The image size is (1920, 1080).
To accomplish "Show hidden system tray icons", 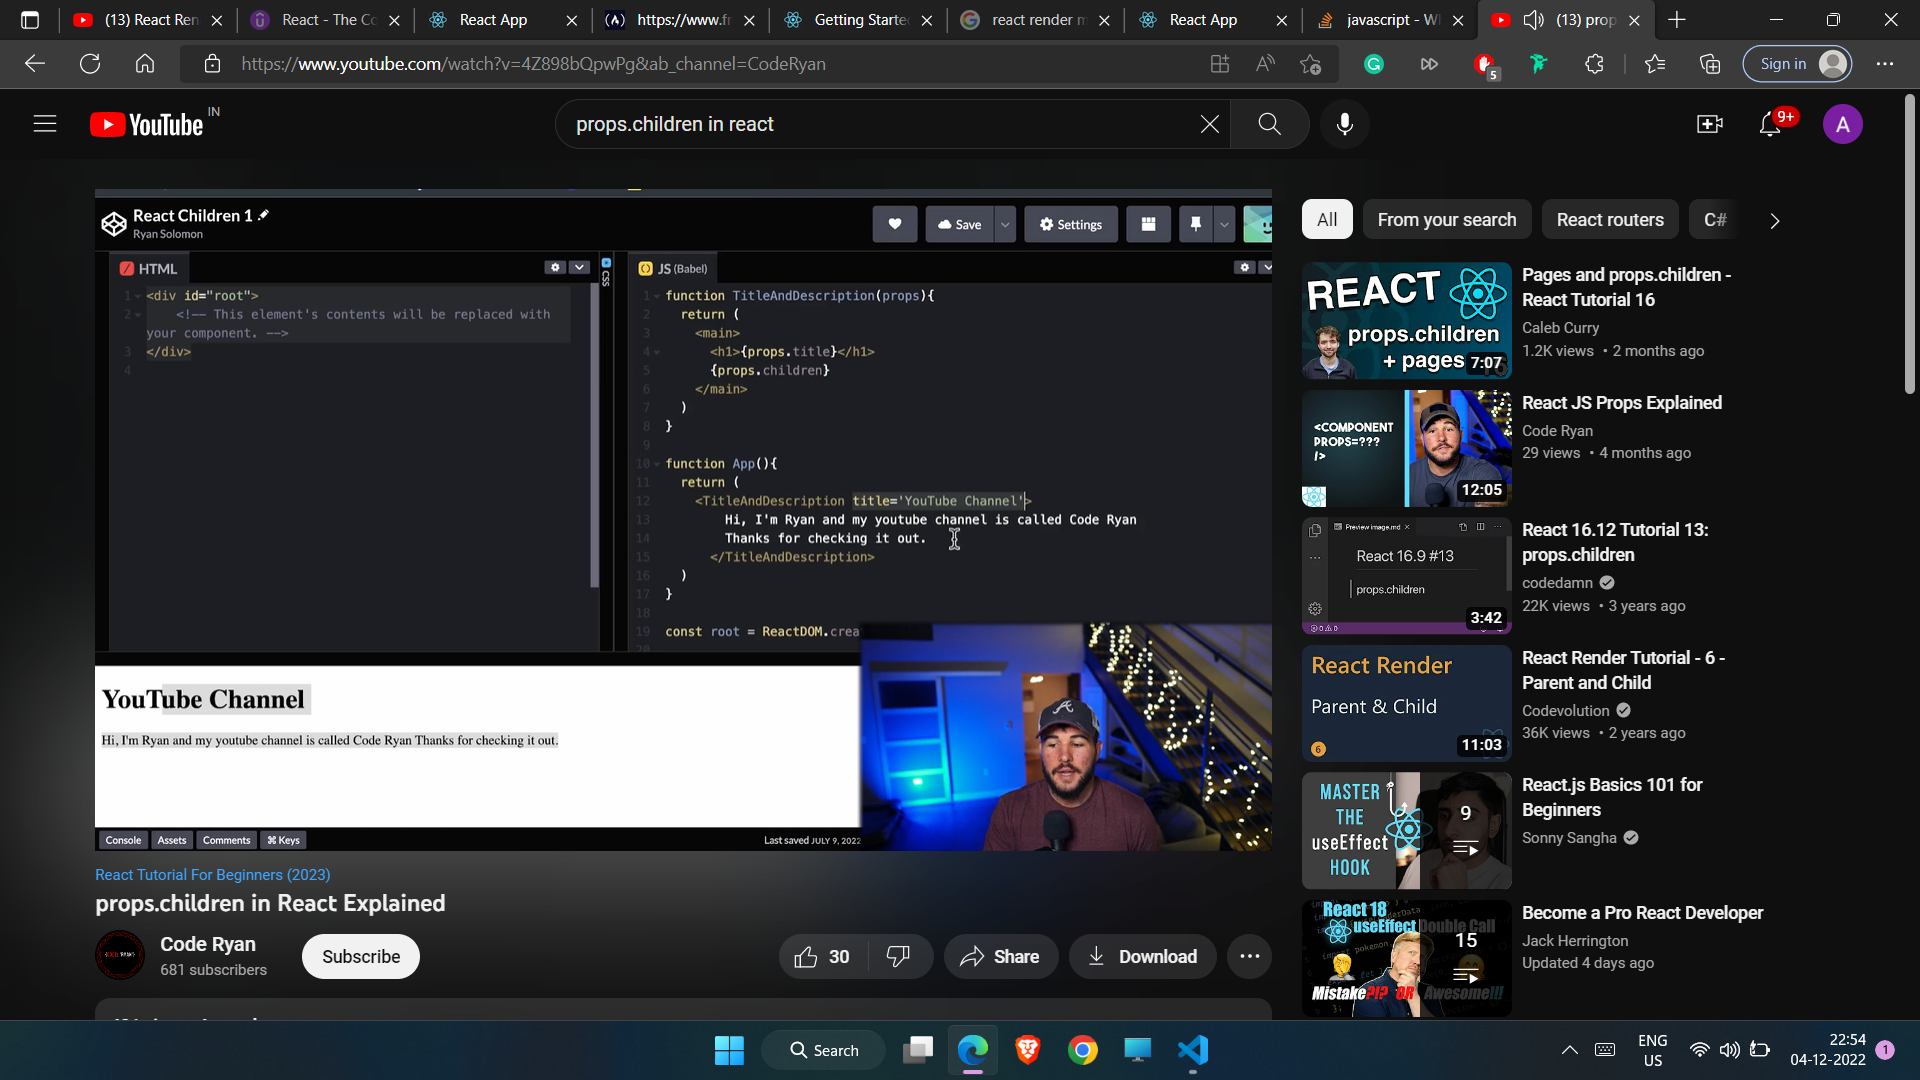I will [1569, 1050].
